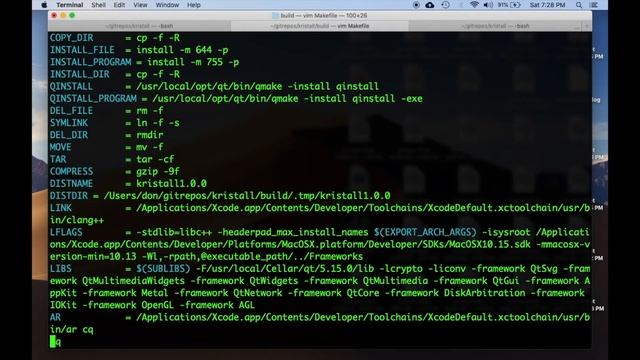
Task: Click the QINSTALL_PROGRAM variable name
Action: pyautogui.click(x=93, y=99)
